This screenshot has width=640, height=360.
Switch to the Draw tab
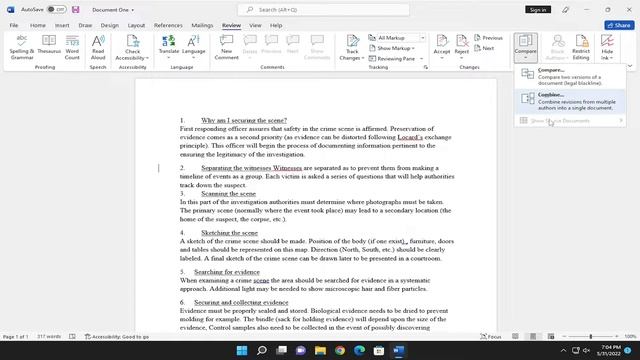click(x=85, y=25)
